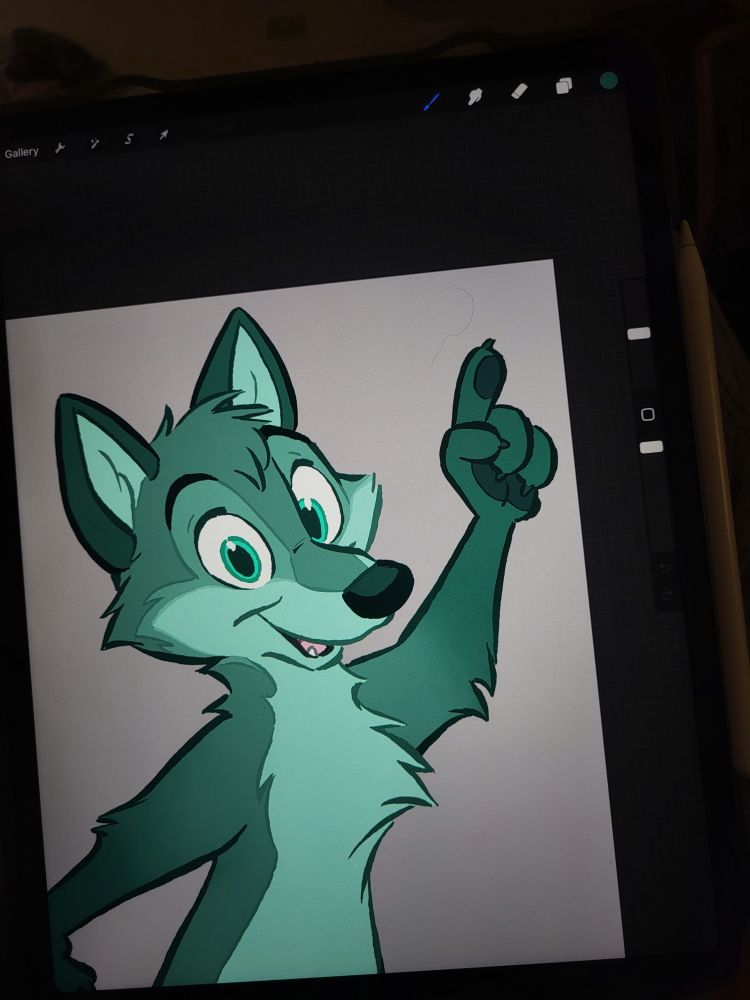Image resolution: width=750 pixels, height=1000 pixels.
Task: Open the Actions wrench menu
Action: (x=60, y=148)
